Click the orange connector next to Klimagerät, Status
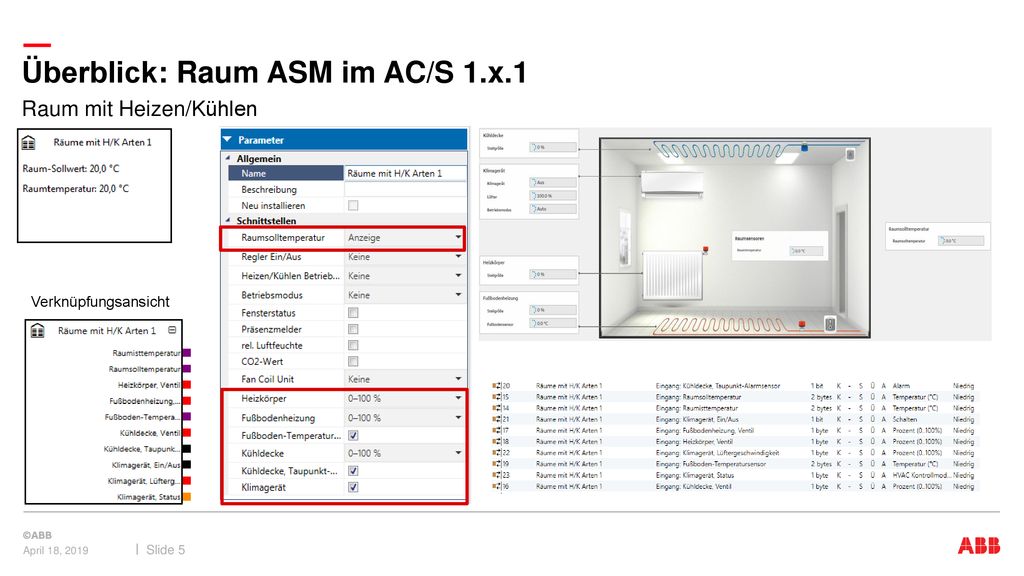Screen dimensions: 1024x576 [x=187, y=497]
